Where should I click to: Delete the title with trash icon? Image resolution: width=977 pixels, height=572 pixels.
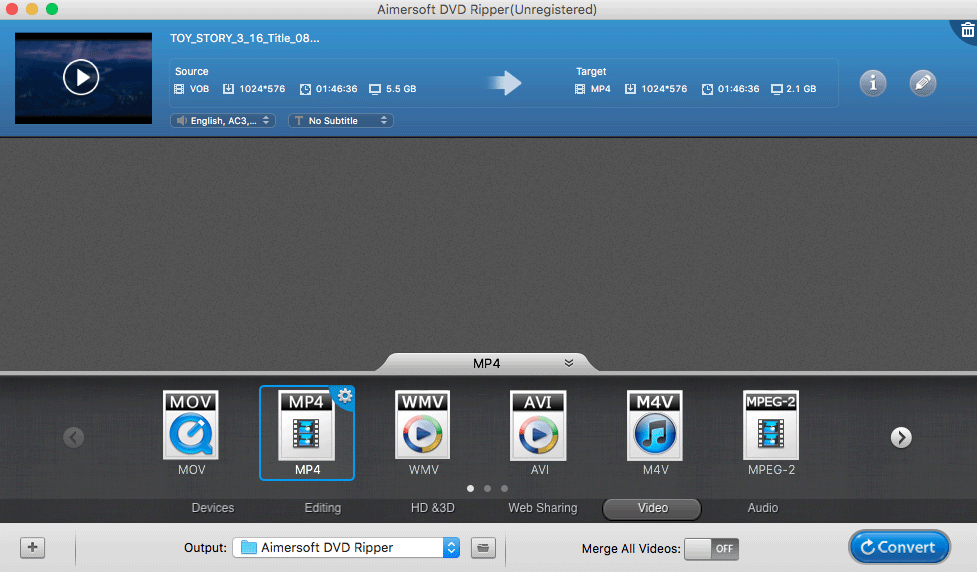pos(967,29)
